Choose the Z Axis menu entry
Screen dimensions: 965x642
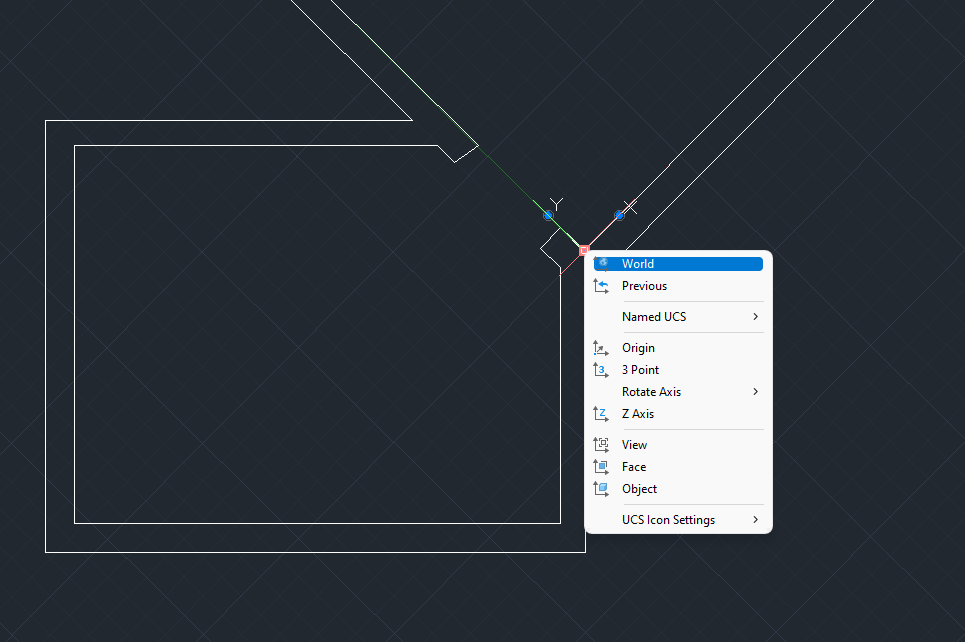click(x=678, y=414)
